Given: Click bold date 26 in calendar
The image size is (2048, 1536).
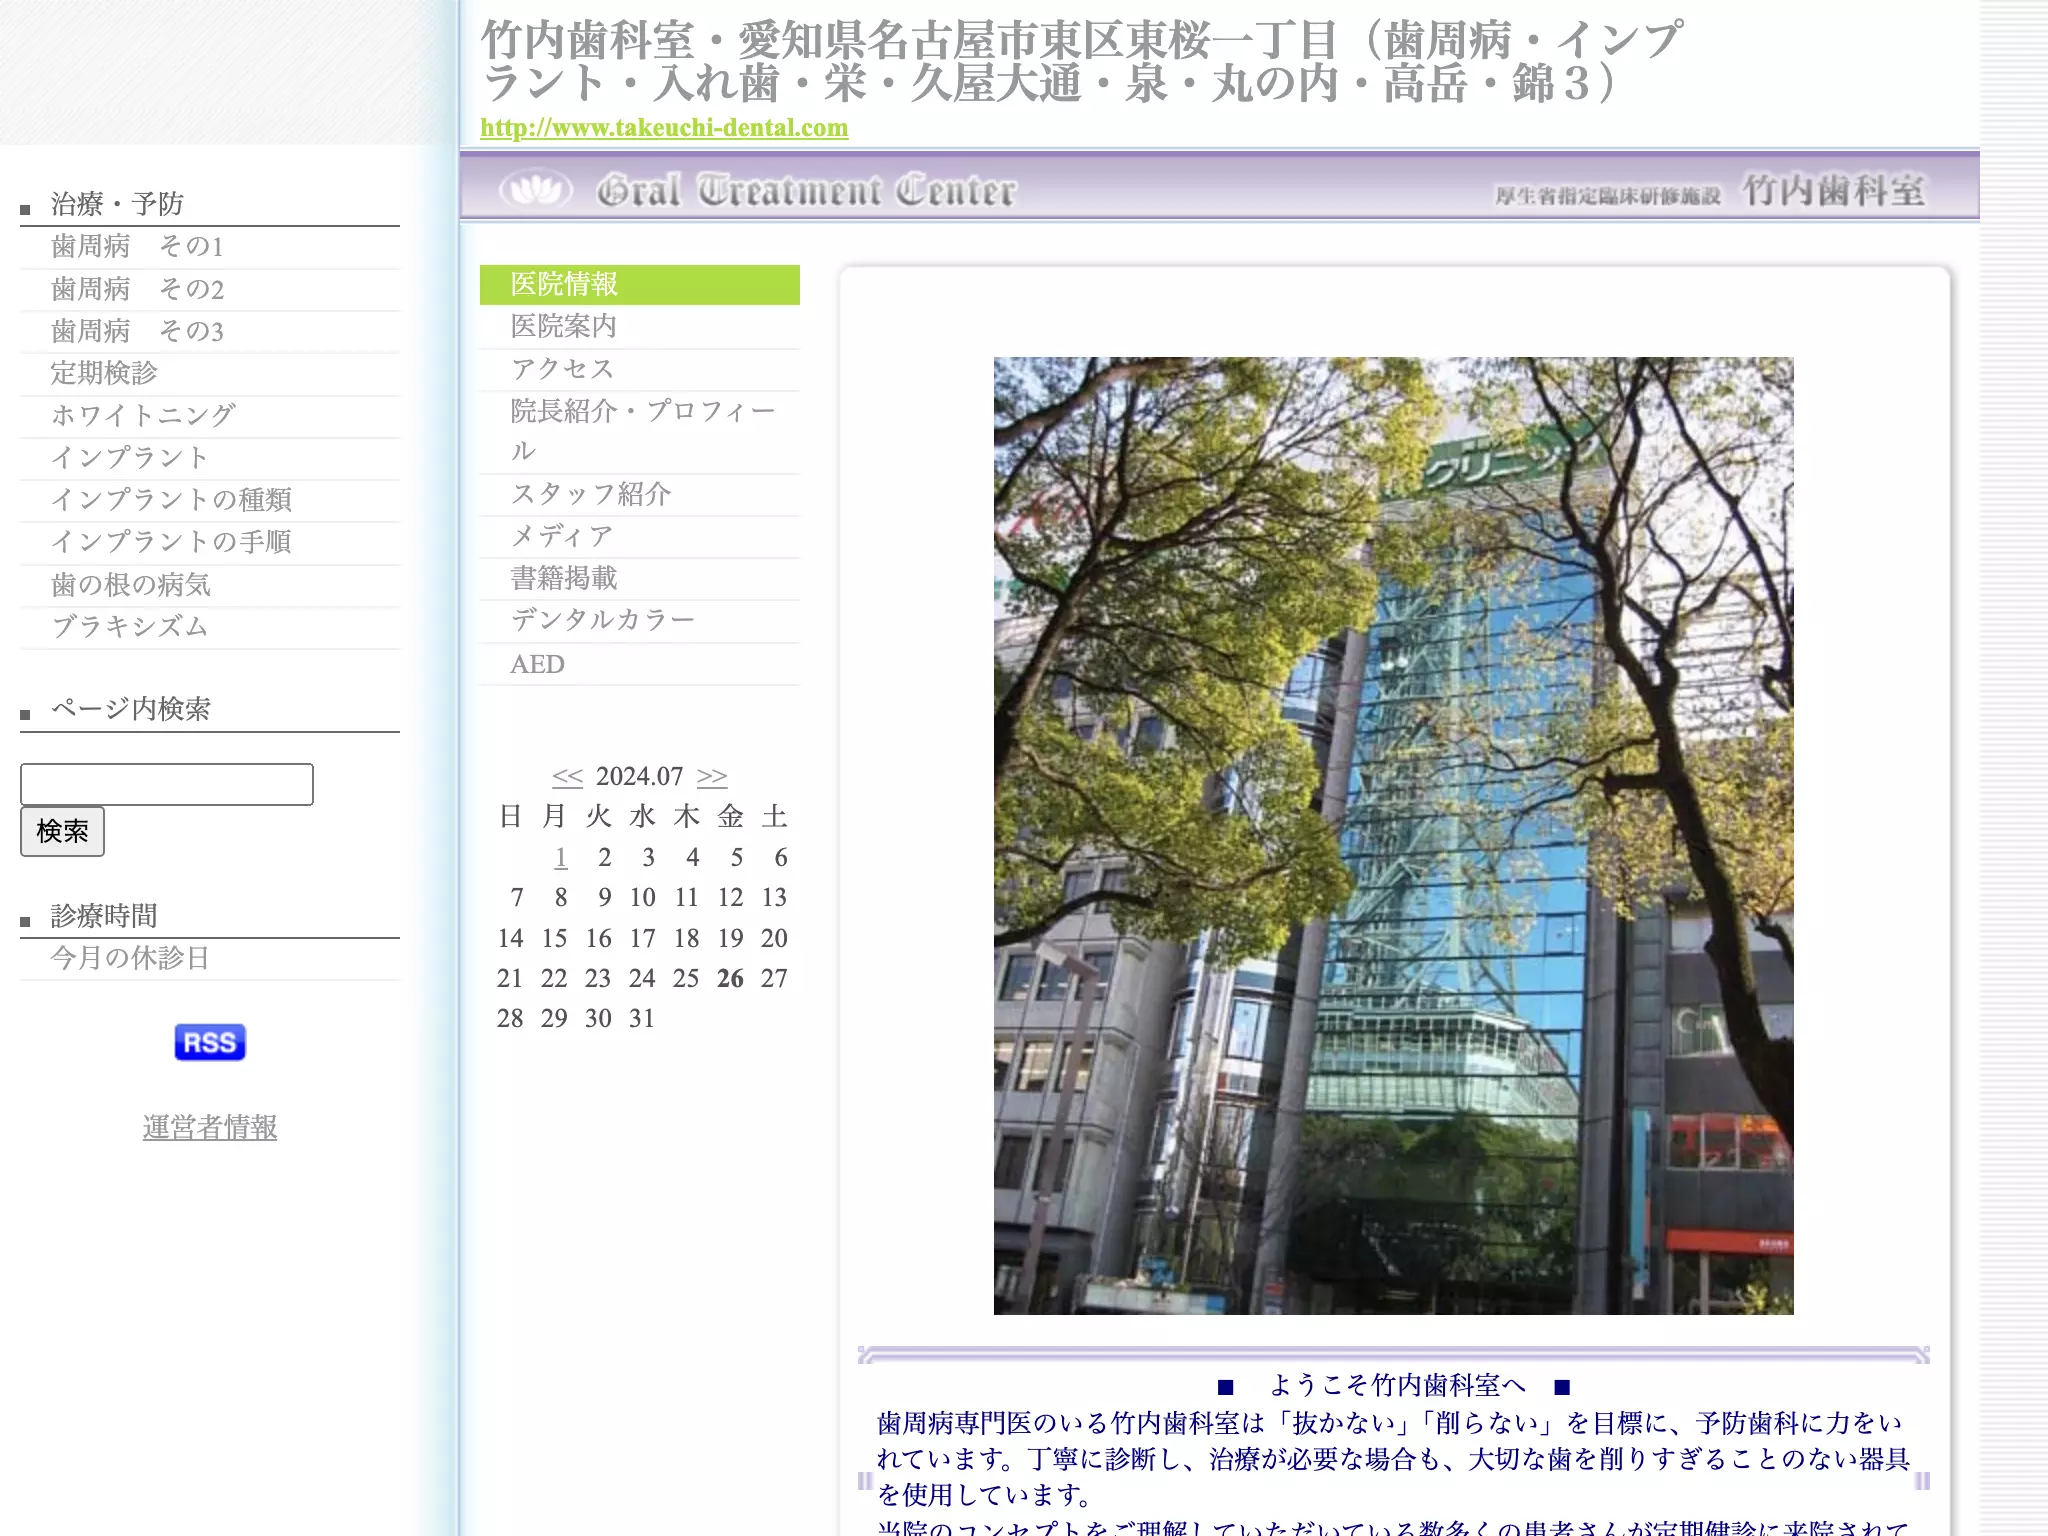Looking at the screenshot, I should click(x=730, y=978).
